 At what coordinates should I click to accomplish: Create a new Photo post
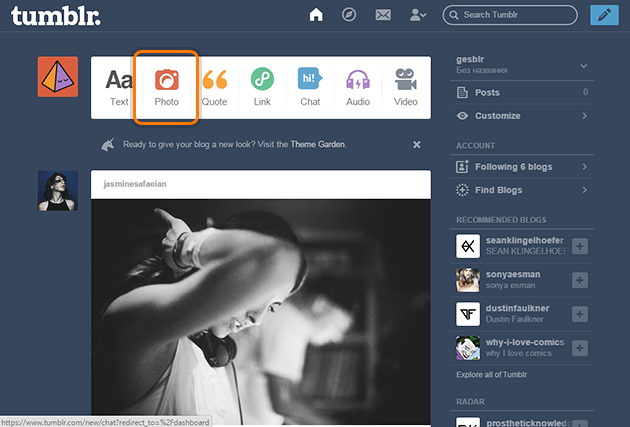(x=166, y=87)
